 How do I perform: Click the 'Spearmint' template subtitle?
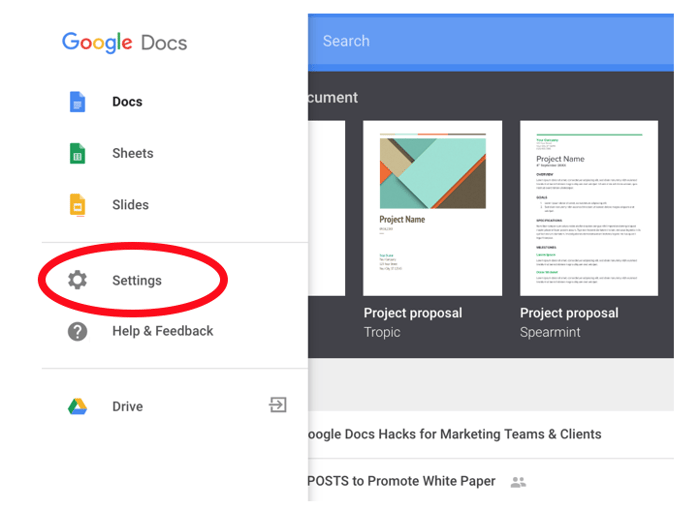click(x=550, y=332)
